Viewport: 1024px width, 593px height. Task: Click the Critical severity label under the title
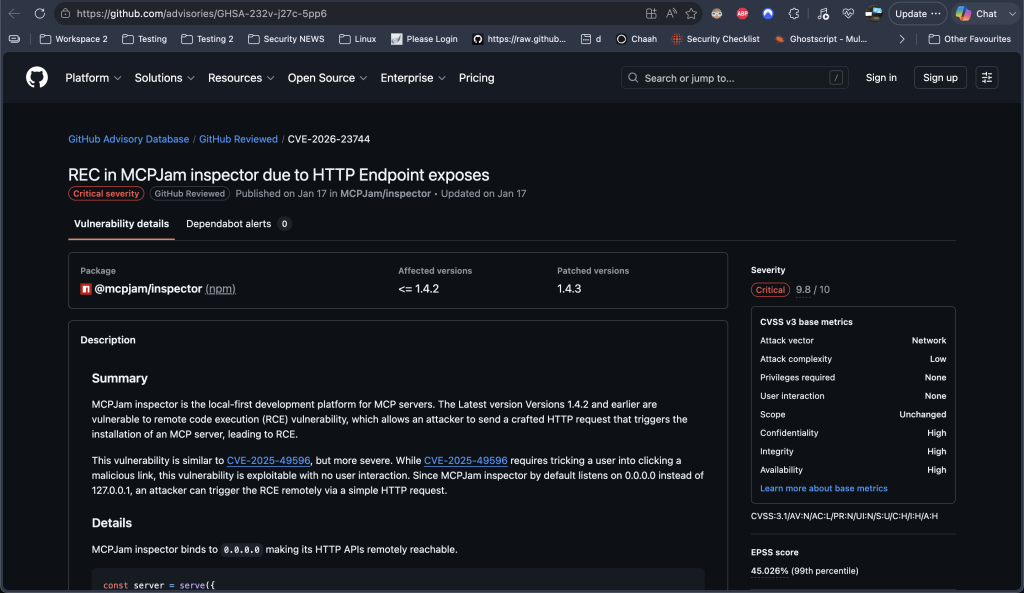coord(106,193)
